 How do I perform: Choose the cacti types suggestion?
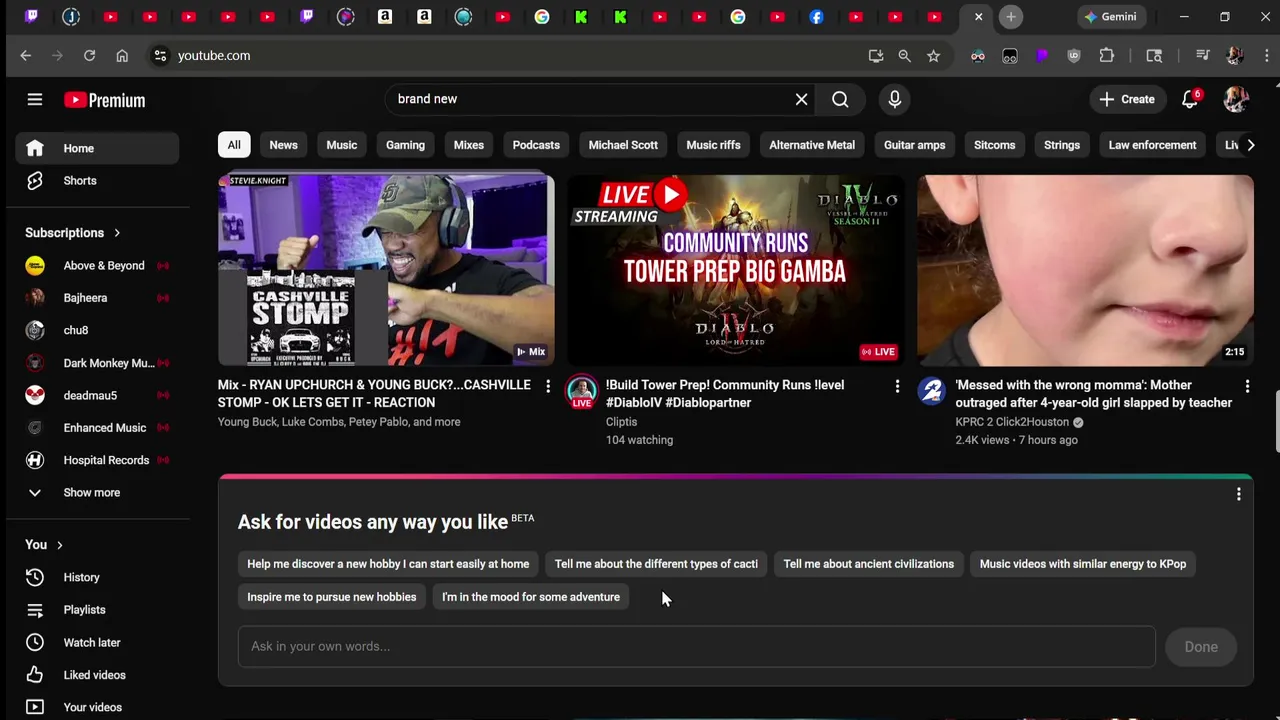pos(656,564)
